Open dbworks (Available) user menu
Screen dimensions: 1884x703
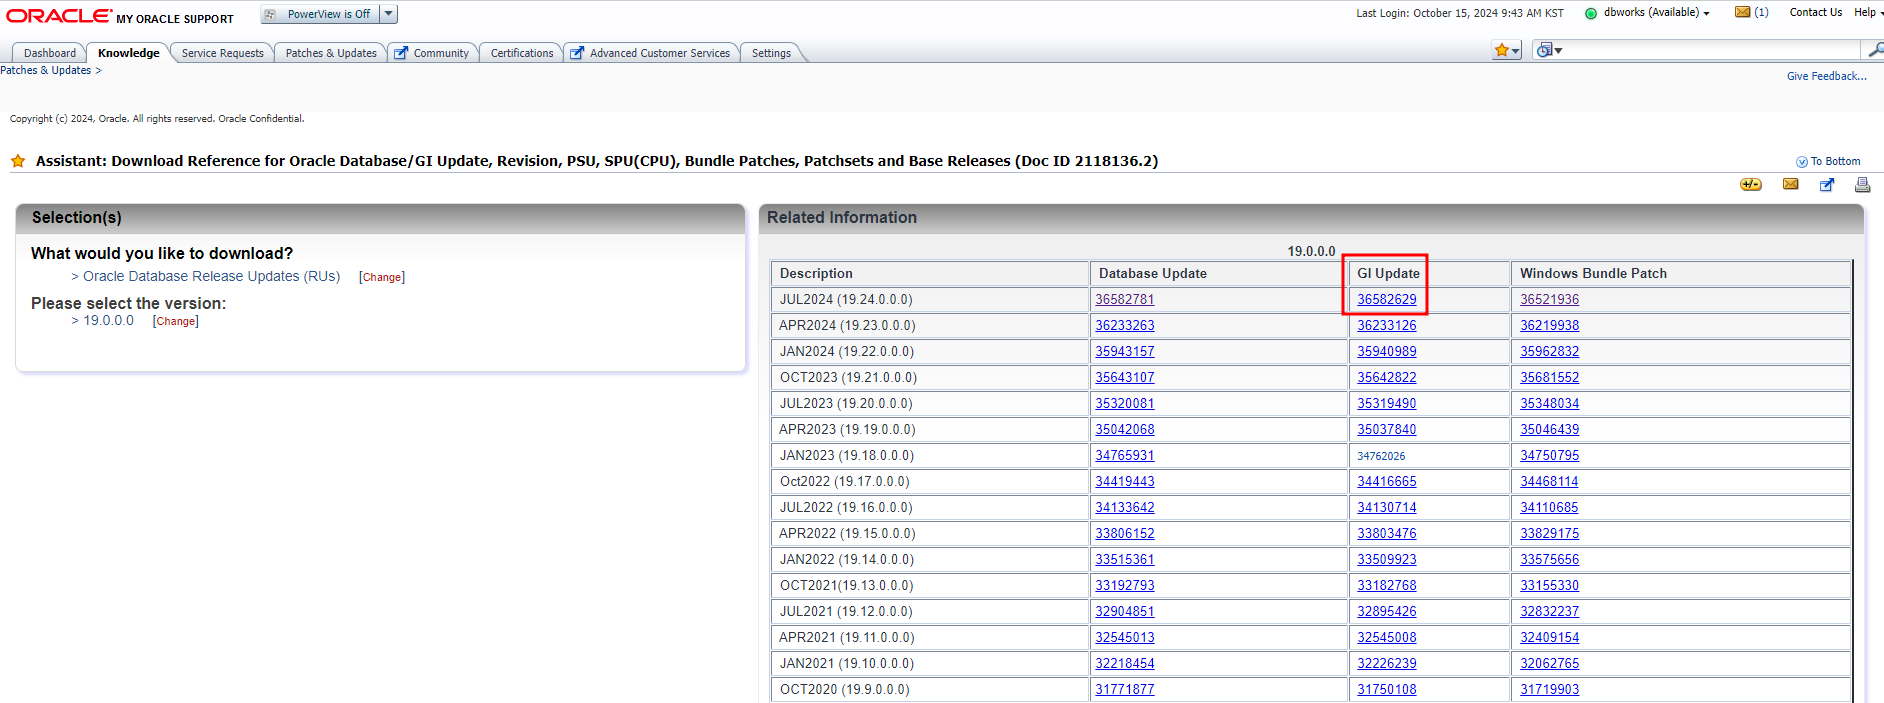pyautogui.click(x=1656, y=13)
